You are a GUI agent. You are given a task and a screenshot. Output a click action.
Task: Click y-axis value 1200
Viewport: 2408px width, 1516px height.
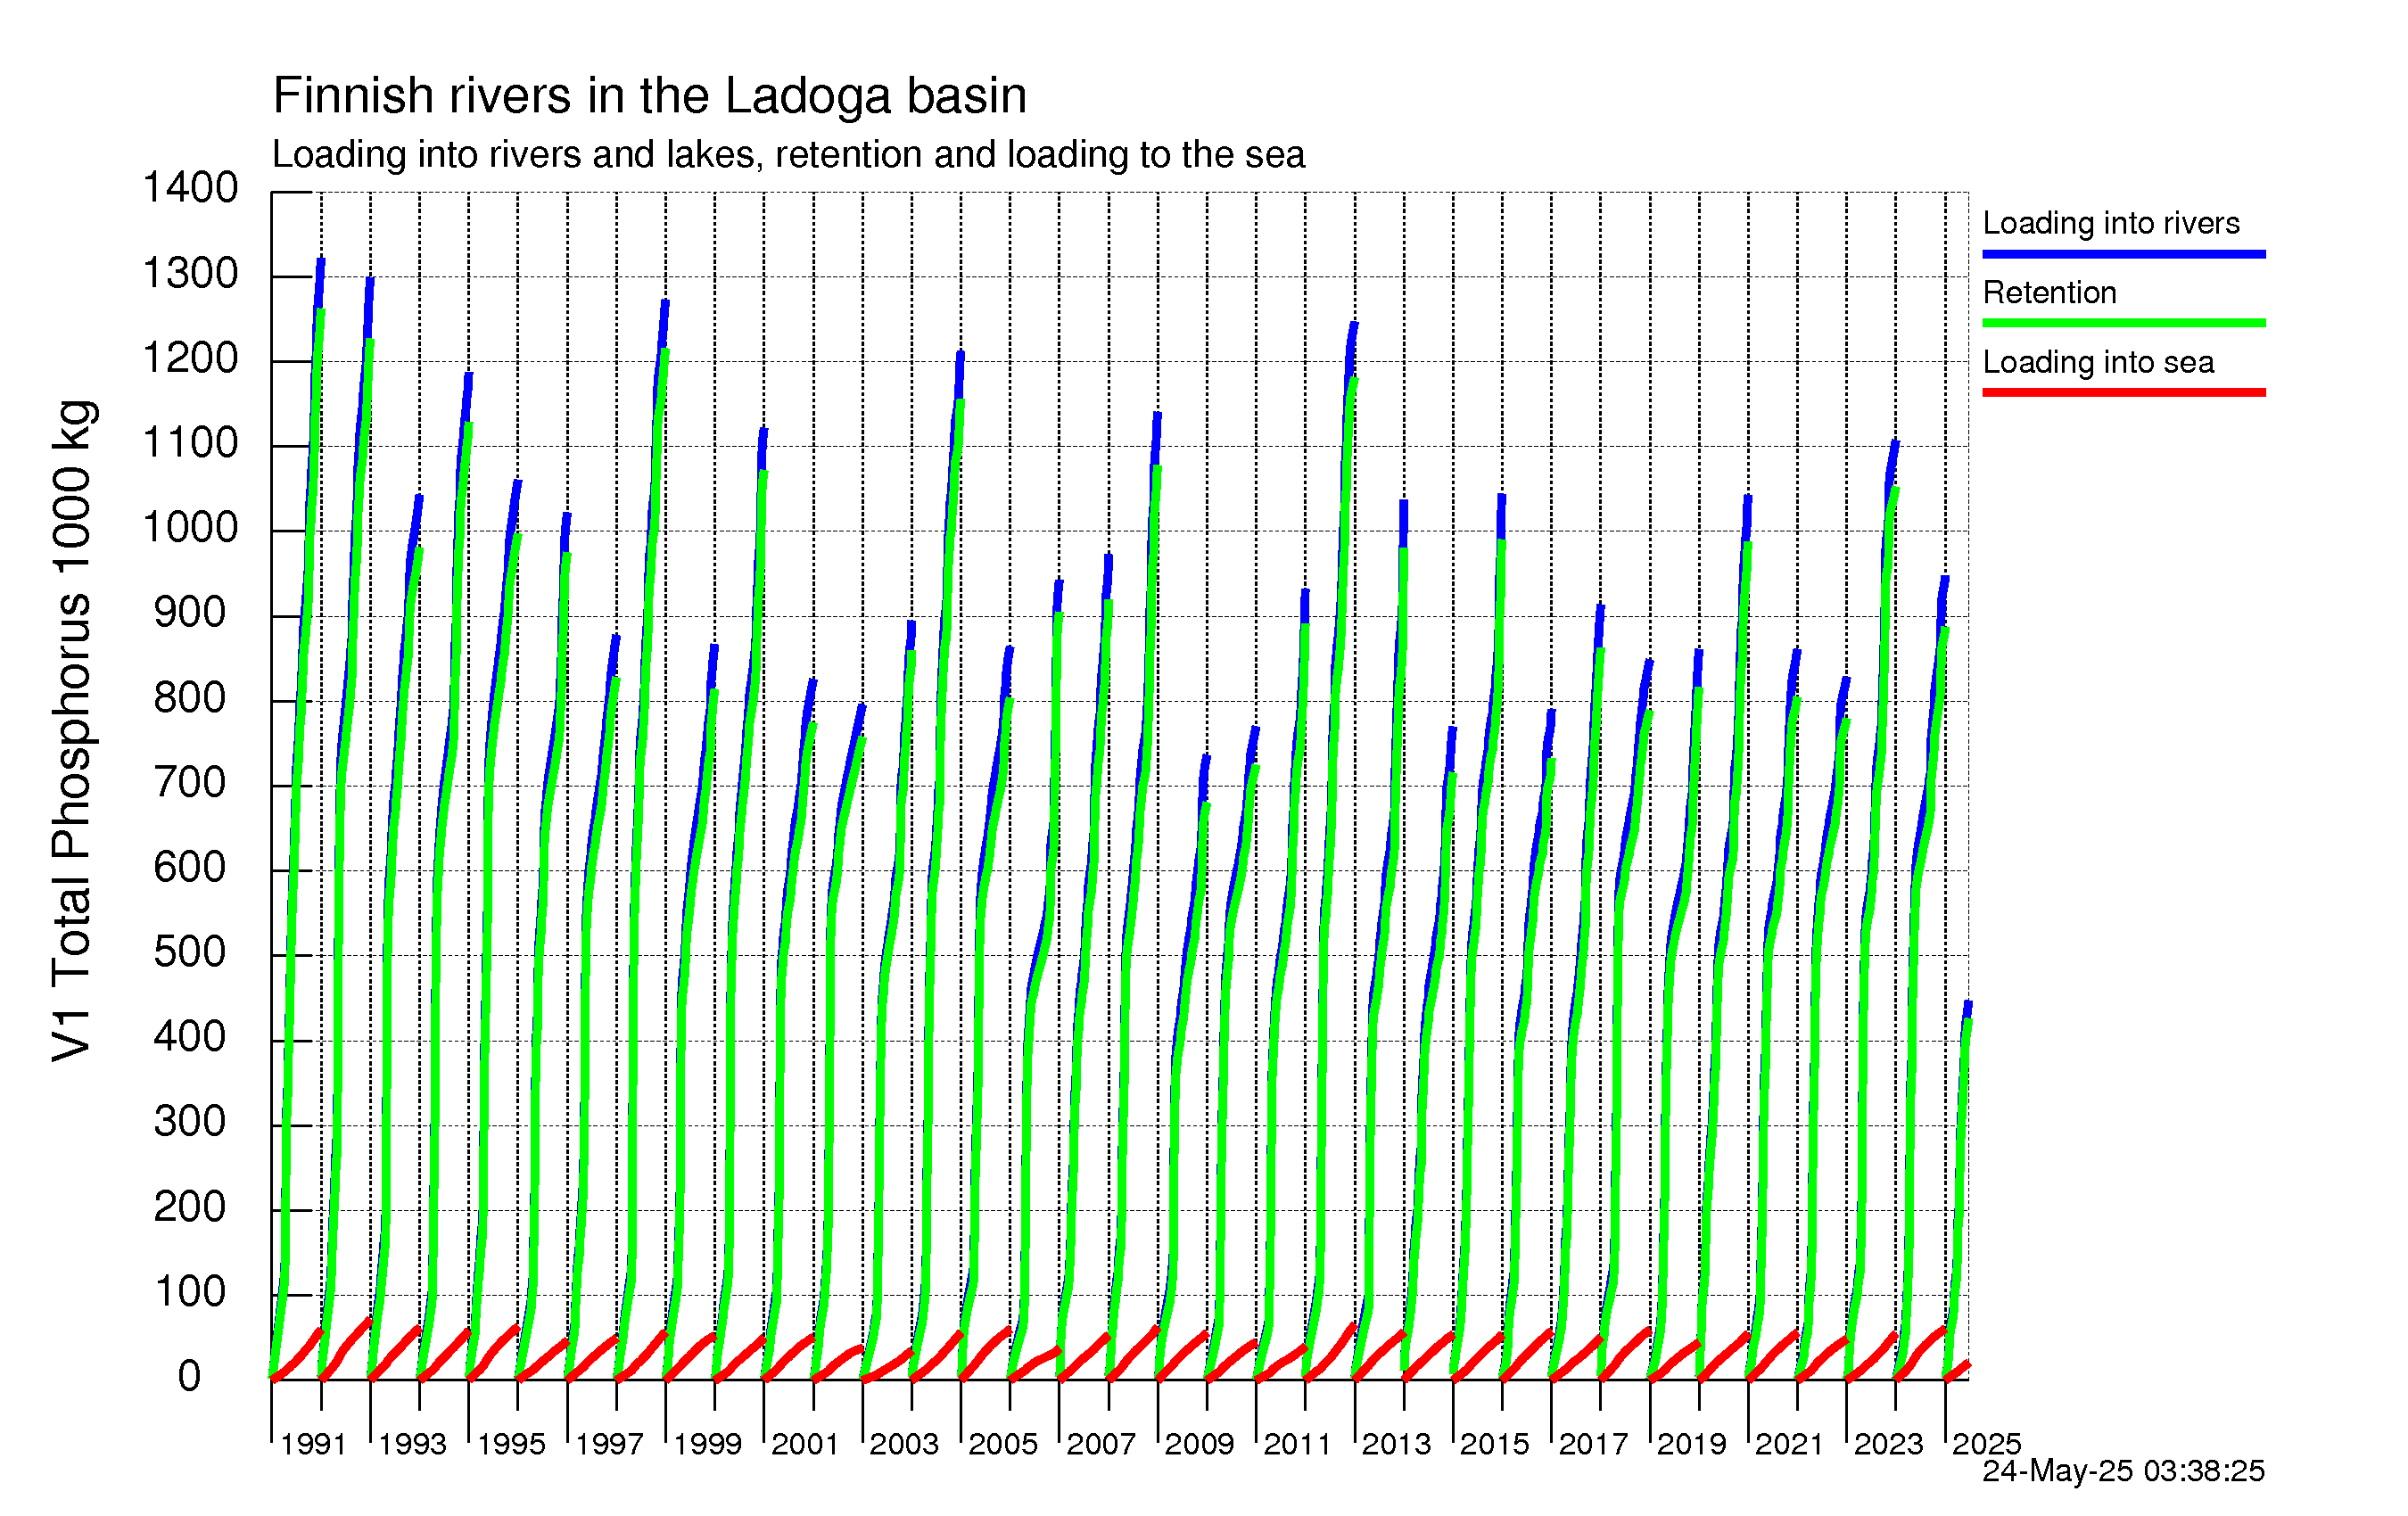pyautogui.click(x=190, y=359)
